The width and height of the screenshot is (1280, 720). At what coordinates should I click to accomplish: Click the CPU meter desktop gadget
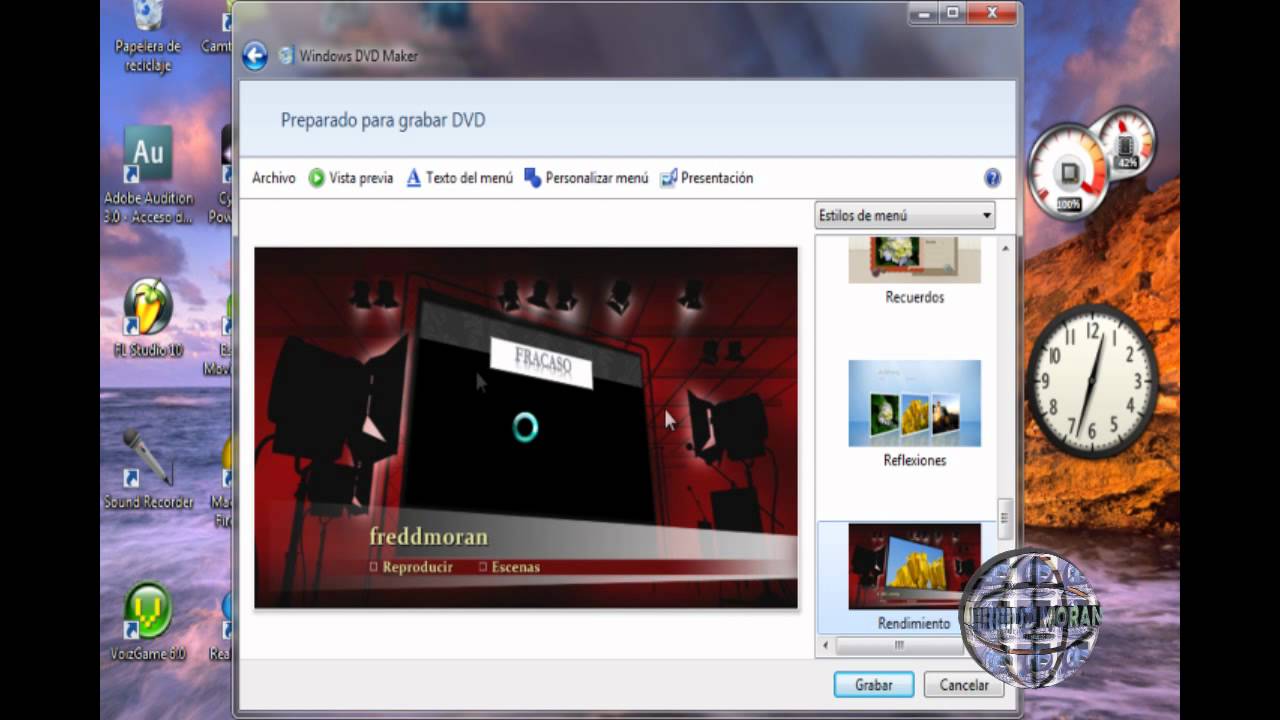click(1068, 172)
